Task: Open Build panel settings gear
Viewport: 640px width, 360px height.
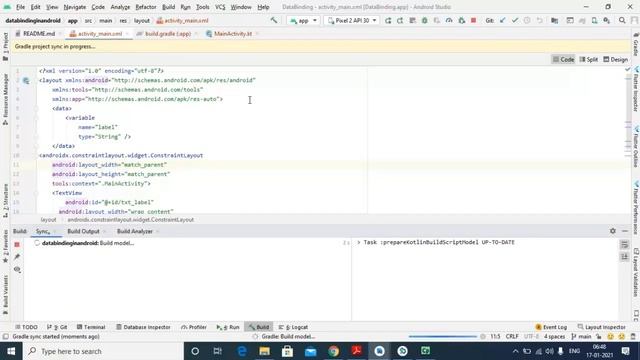Action: click(613, 231)
